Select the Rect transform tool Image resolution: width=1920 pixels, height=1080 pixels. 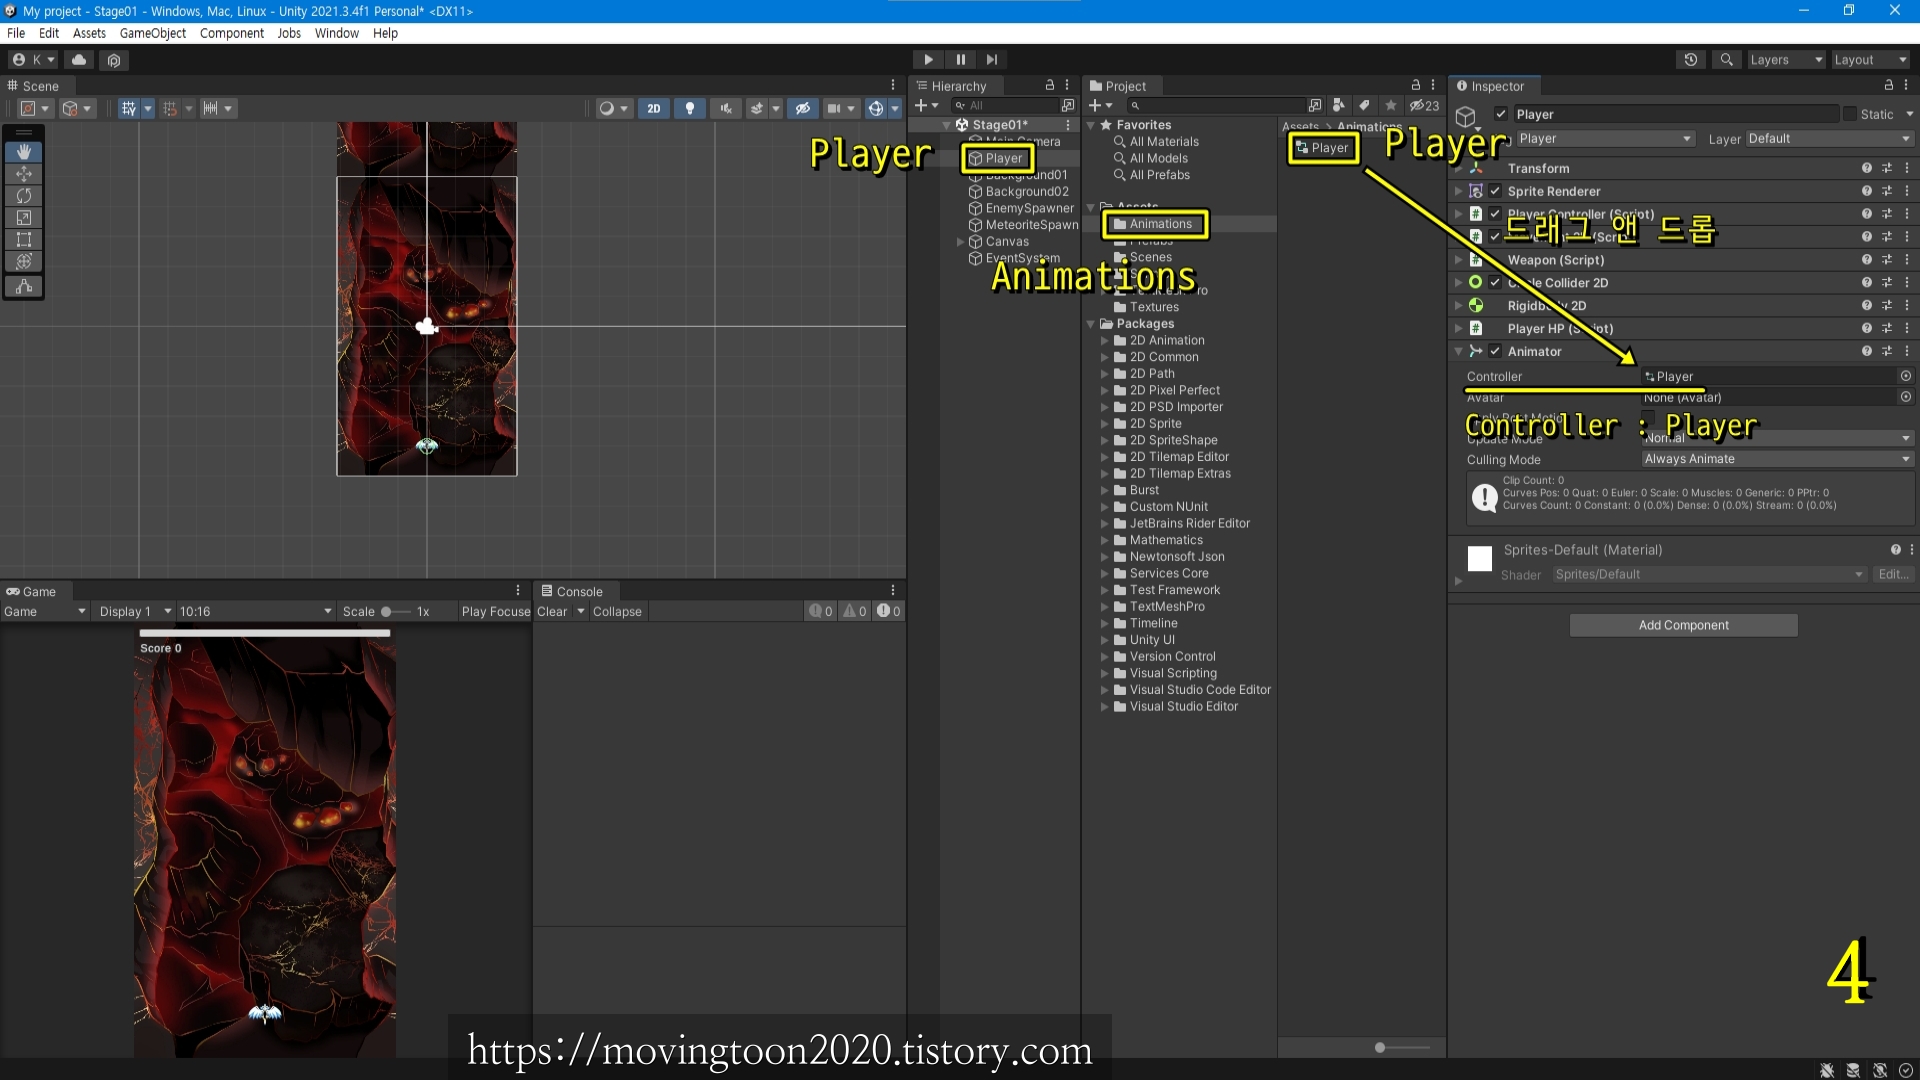[x=24, y=240]
